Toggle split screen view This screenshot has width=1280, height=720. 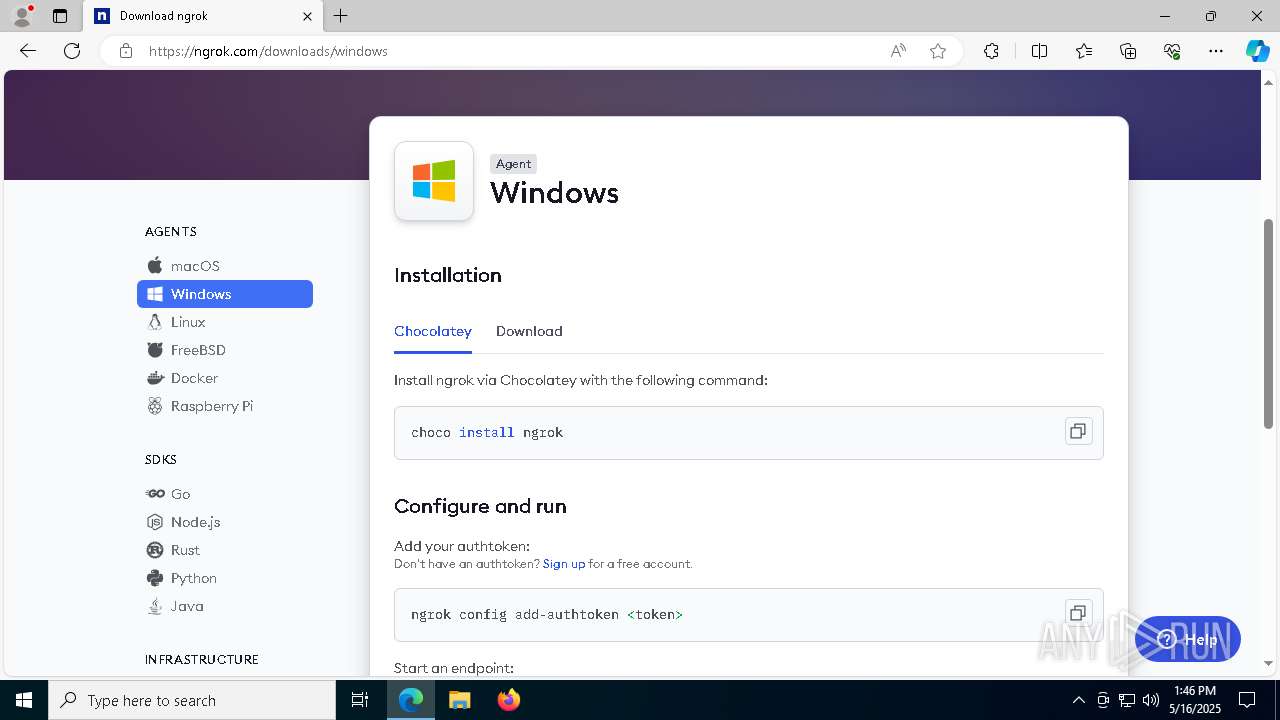coord(1039,51)
